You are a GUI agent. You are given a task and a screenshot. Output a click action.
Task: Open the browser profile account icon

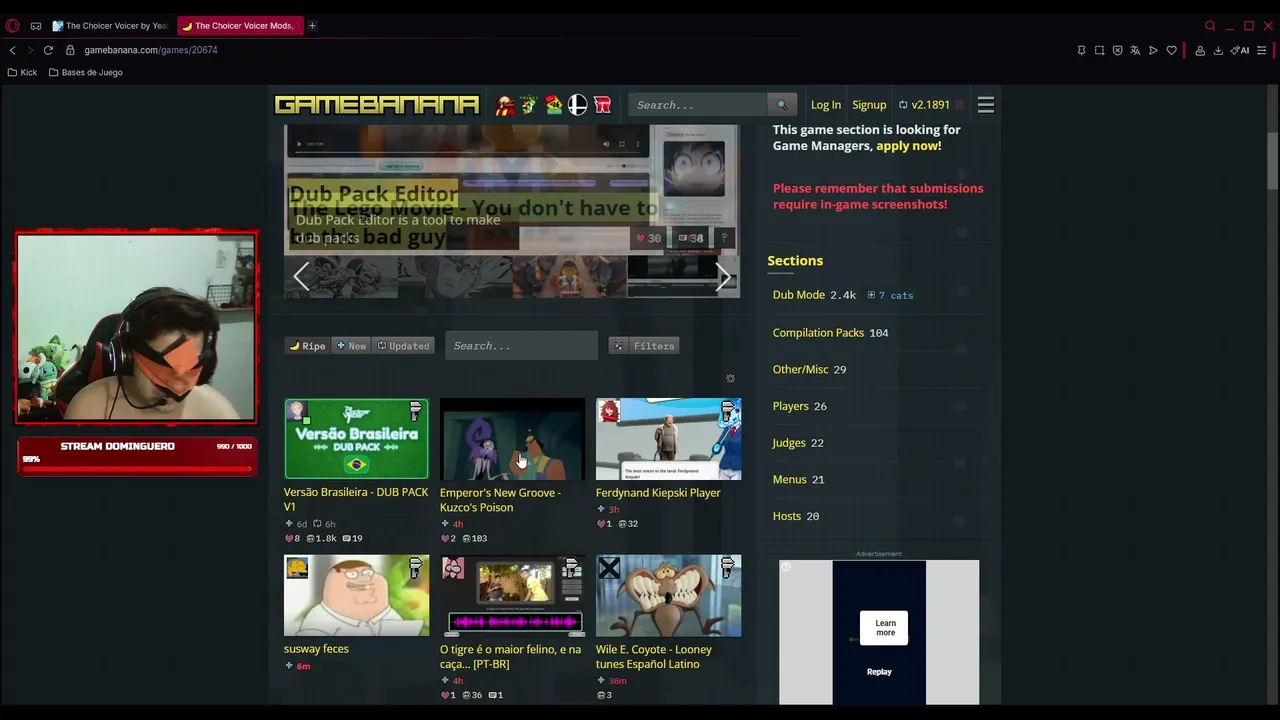1200,50
